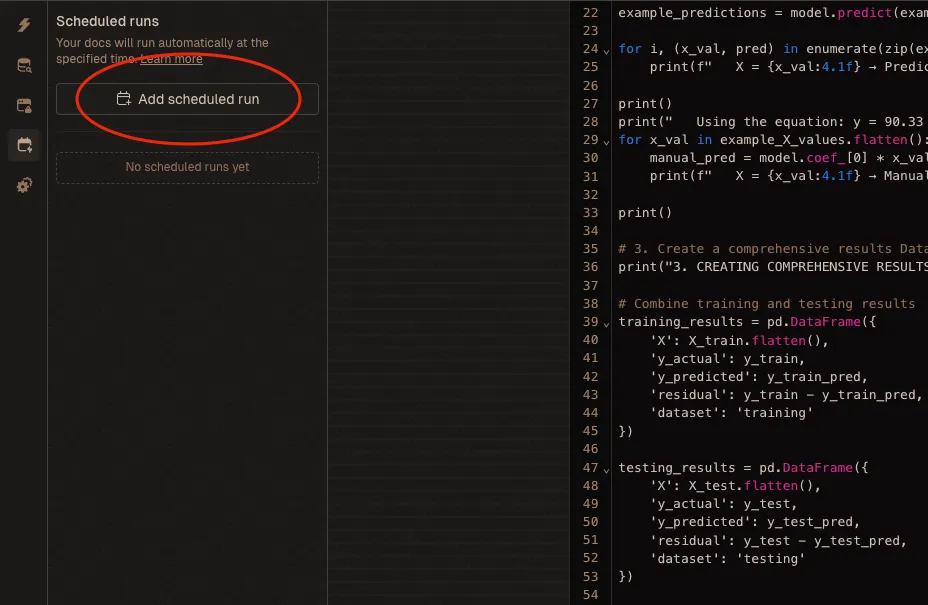The image size is (928, 605).
Task: Open the gear settings icon in sidebar
Action: [24, 186]
